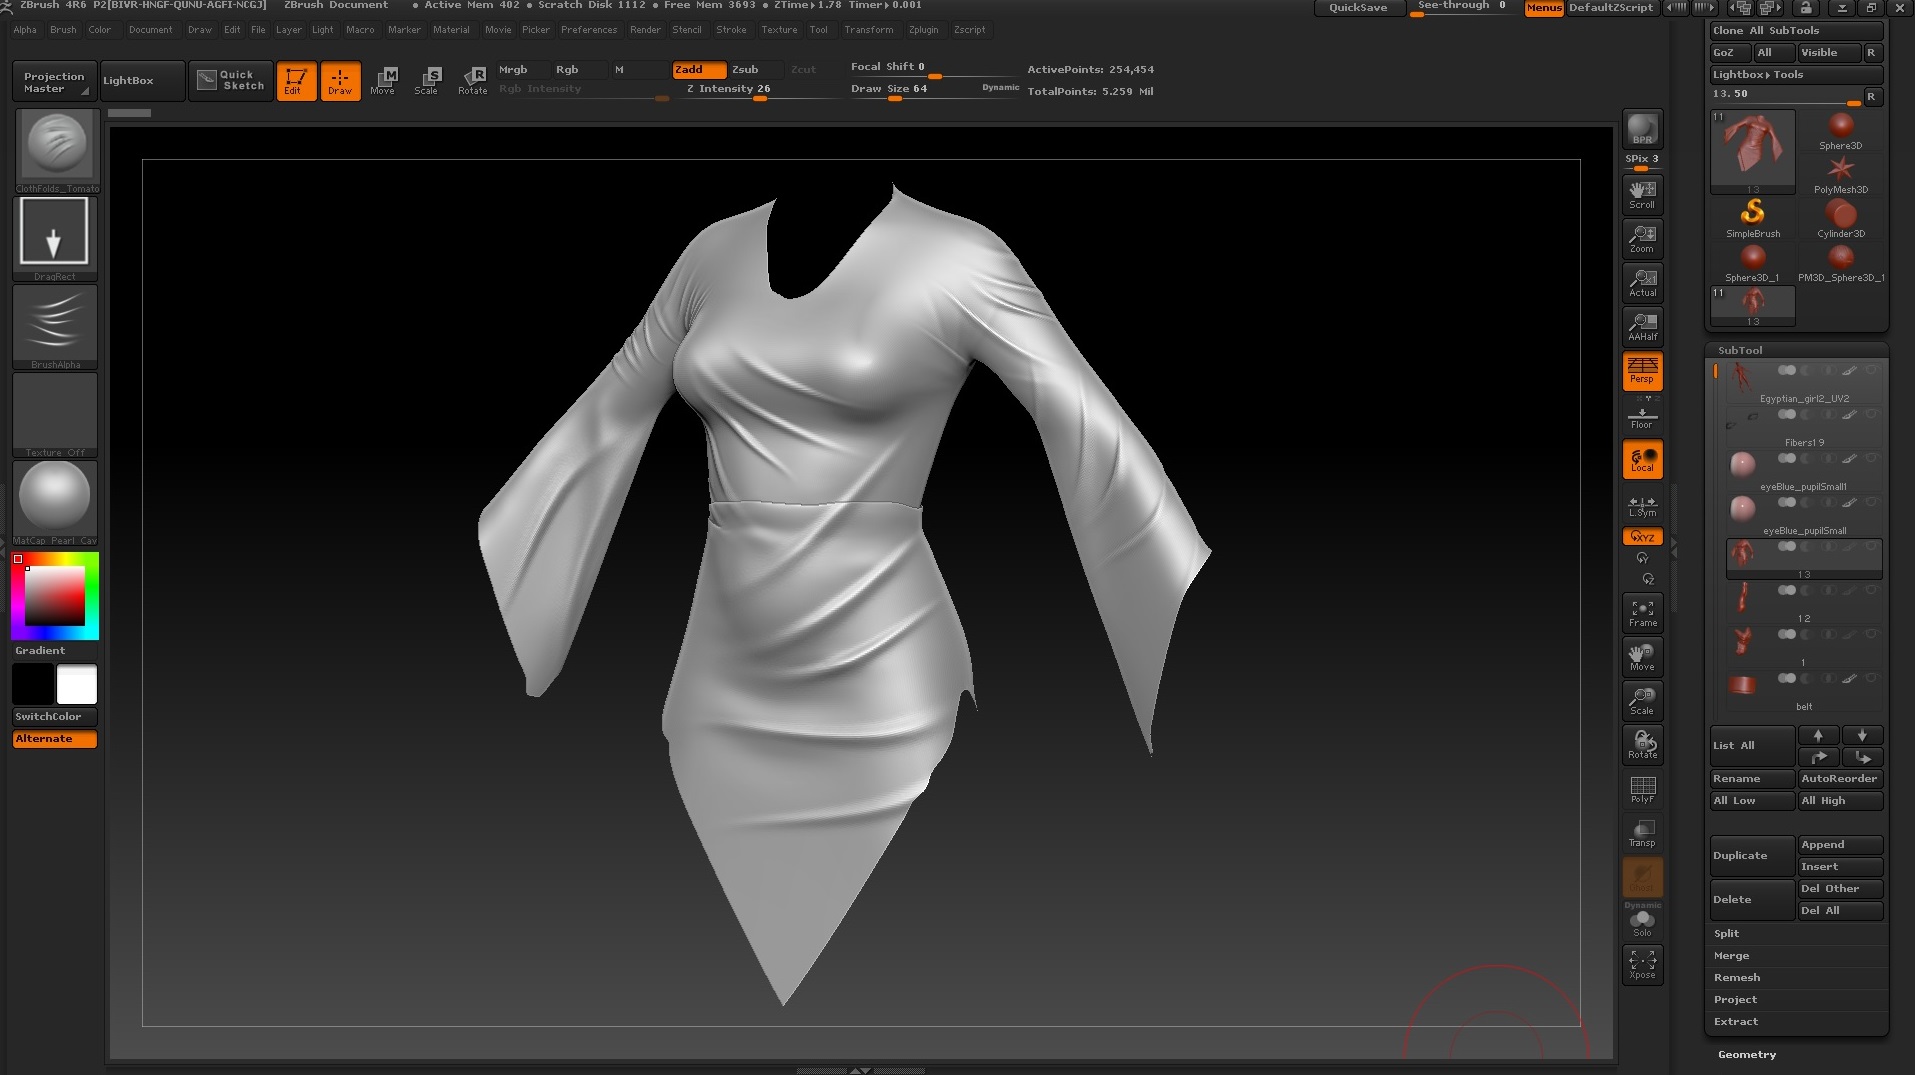Screen dimensions: 1915x1075
Task: Expand the Geometry section
Action: [x=1746, y=1054]
